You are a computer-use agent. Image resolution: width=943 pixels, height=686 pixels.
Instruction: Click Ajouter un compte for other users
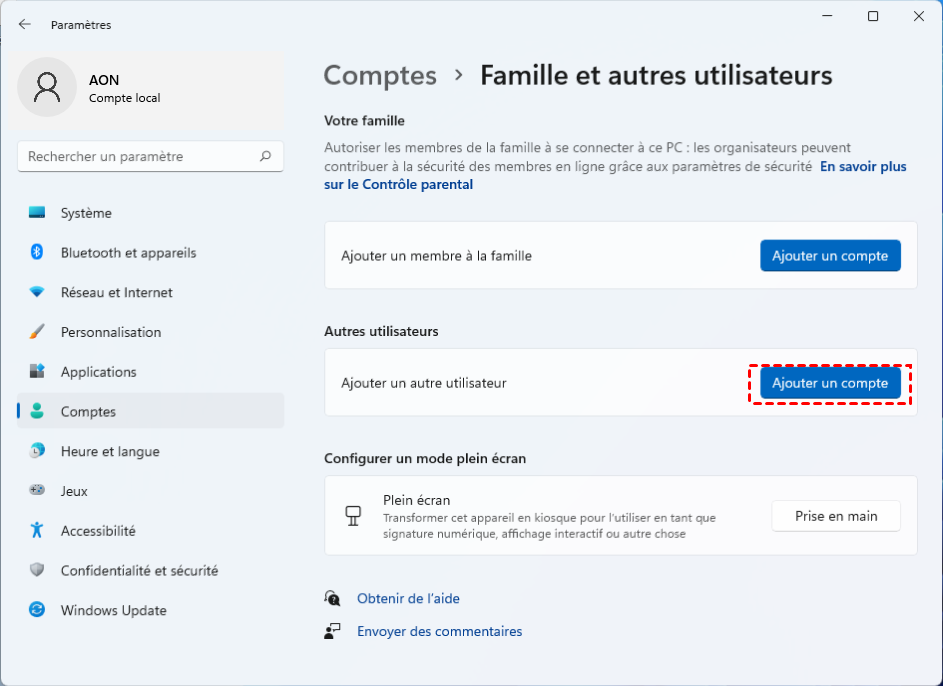[830, 383]
